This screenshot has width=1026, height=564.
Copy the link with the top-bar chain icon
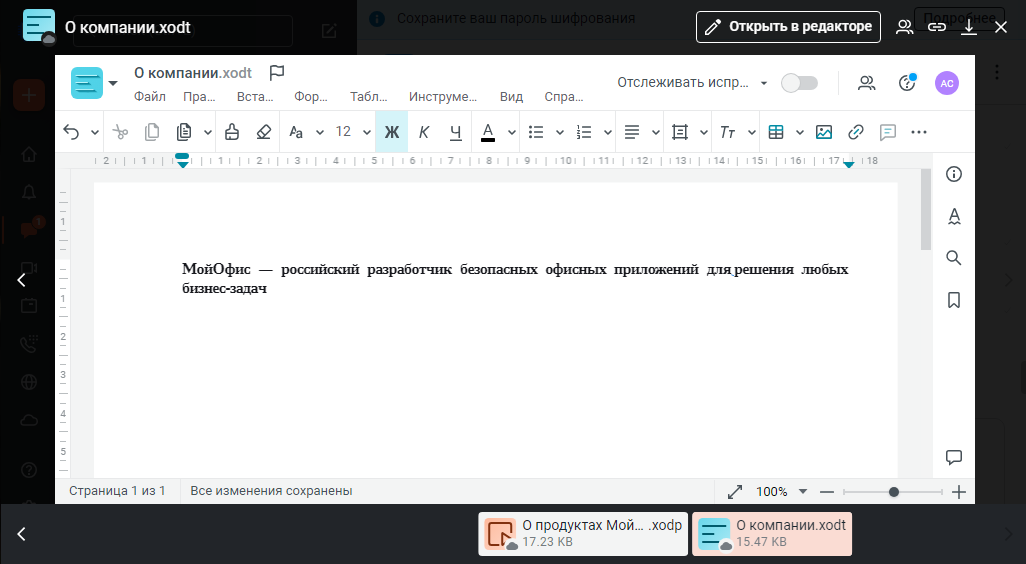click(x=937, y=27)
